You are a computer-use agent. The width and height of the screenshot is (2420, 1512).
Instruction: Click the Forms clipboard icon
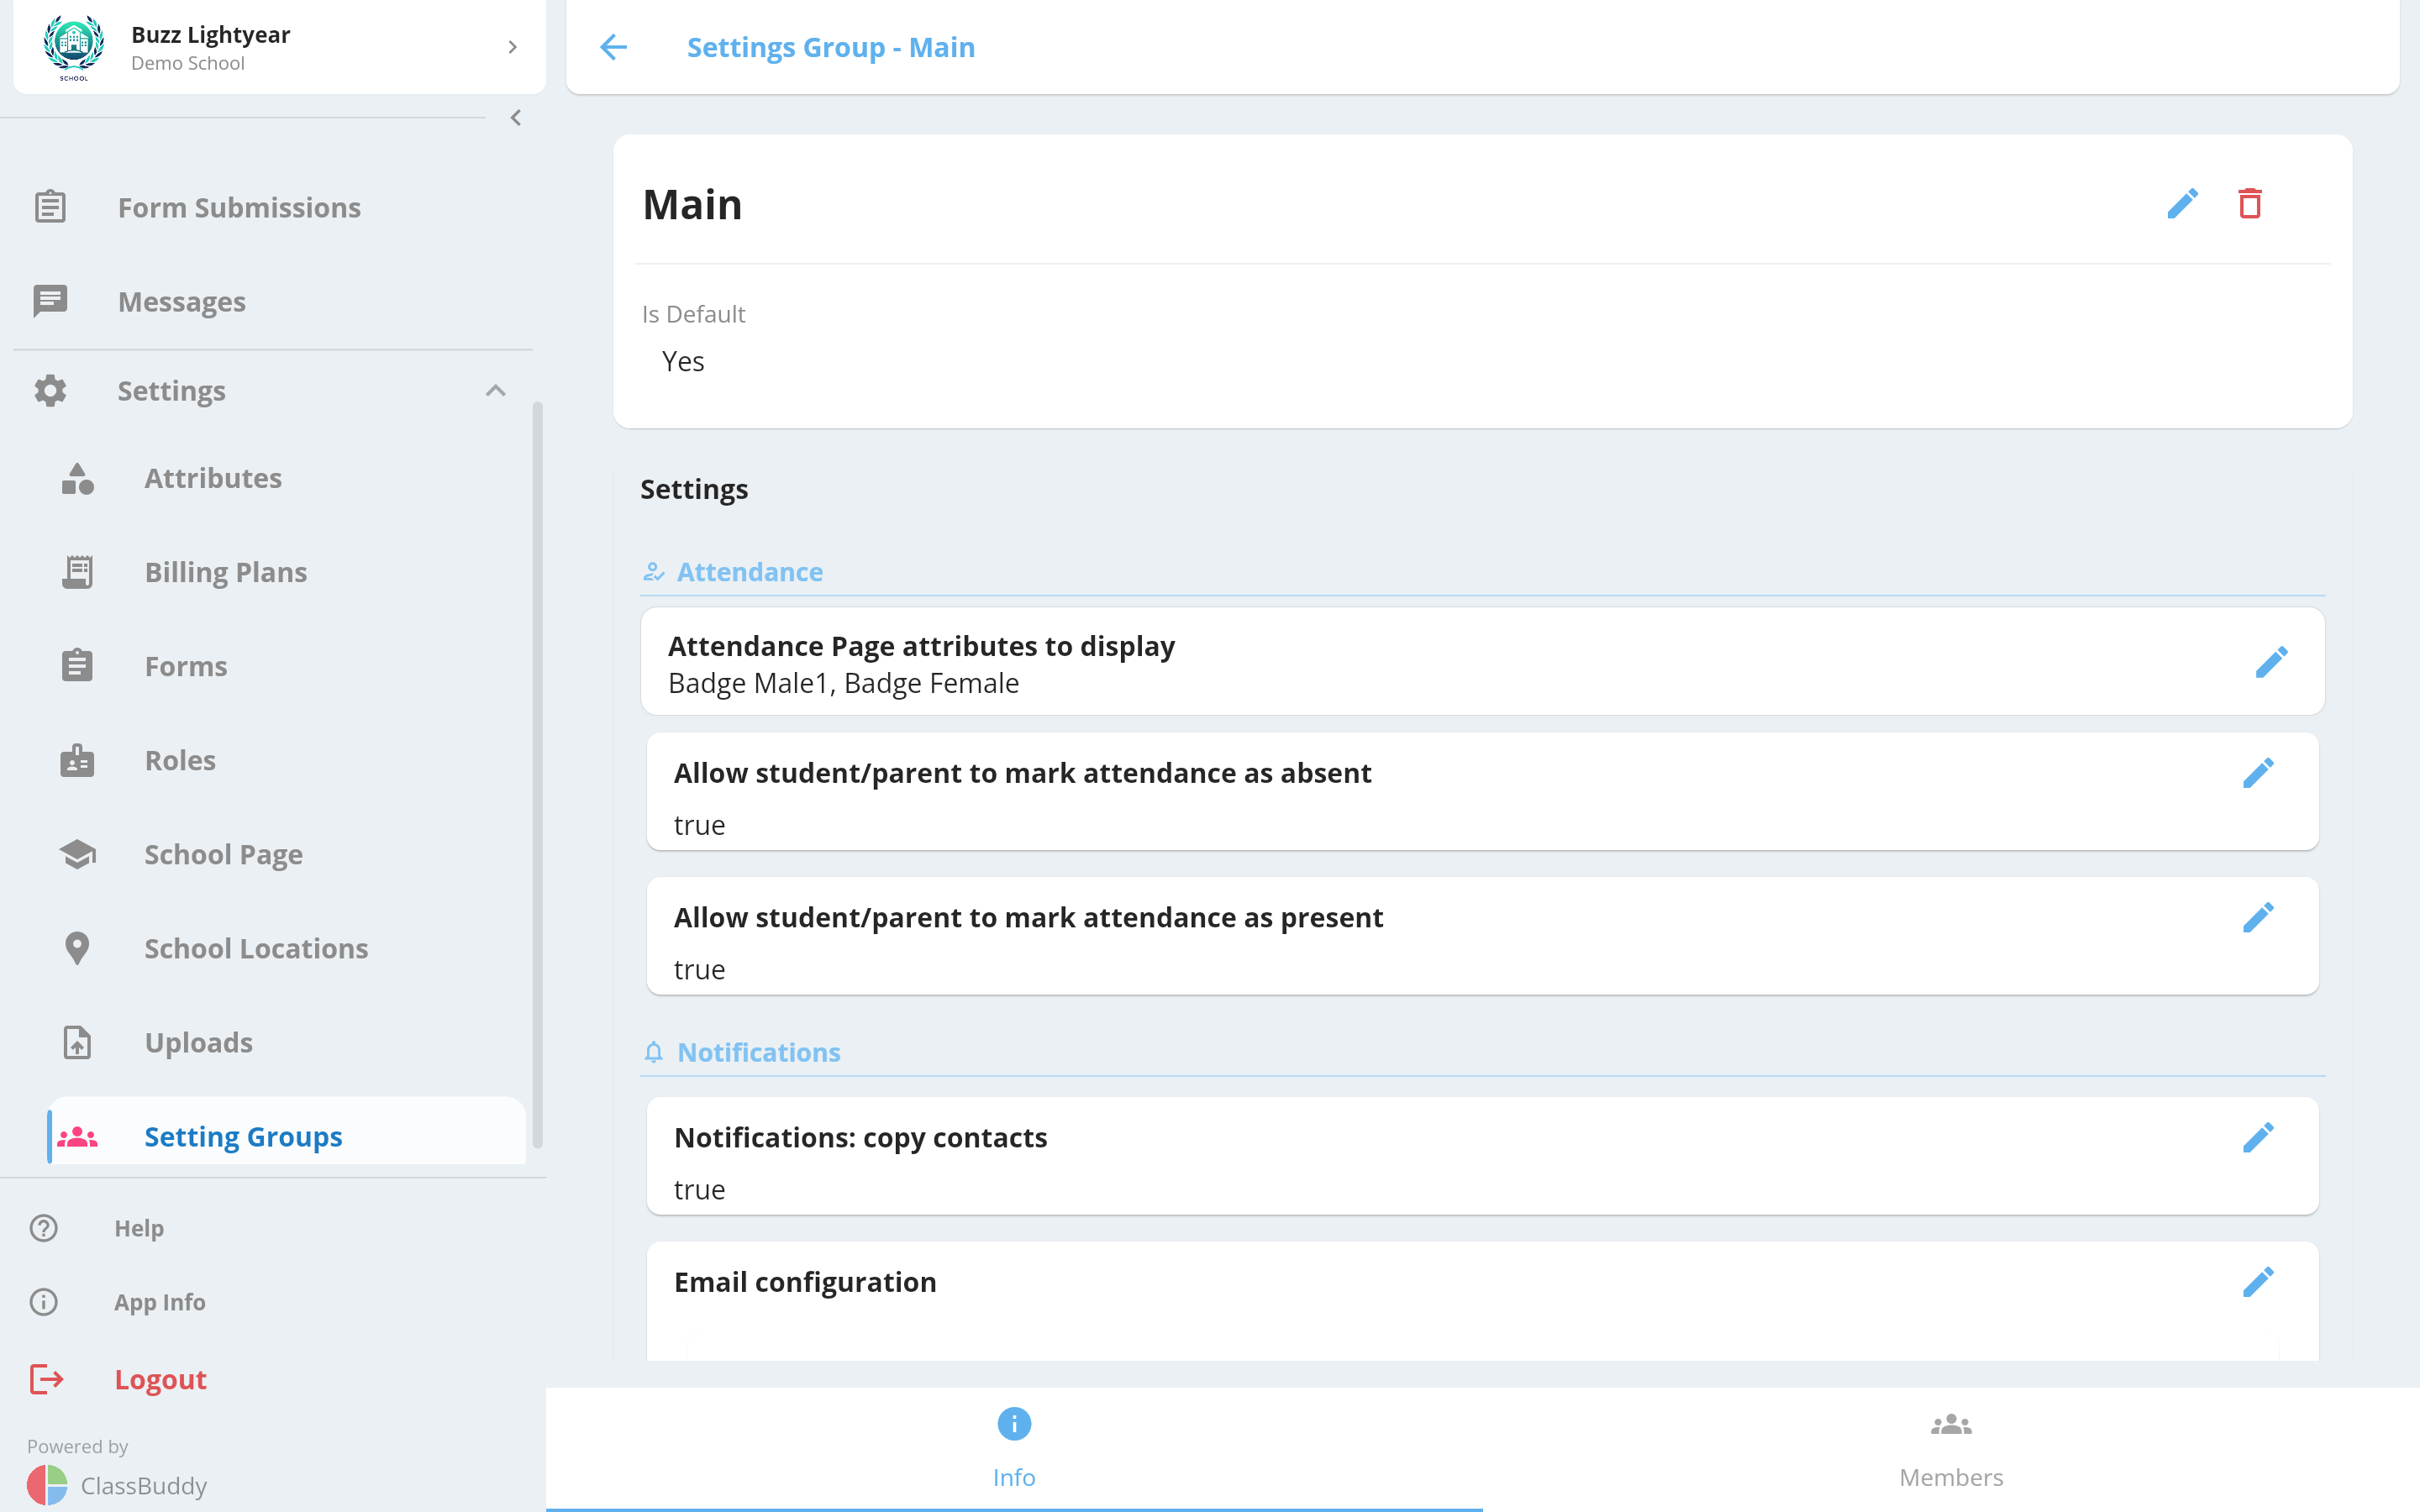[x=77, y=666]
